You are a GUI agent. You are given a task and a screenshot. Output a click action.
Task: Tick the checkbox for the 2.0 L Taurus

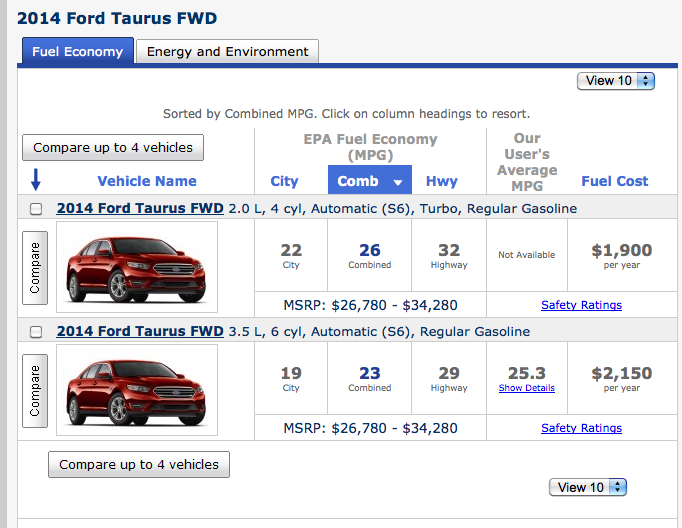pyautogui.click(x=36, y=209)
